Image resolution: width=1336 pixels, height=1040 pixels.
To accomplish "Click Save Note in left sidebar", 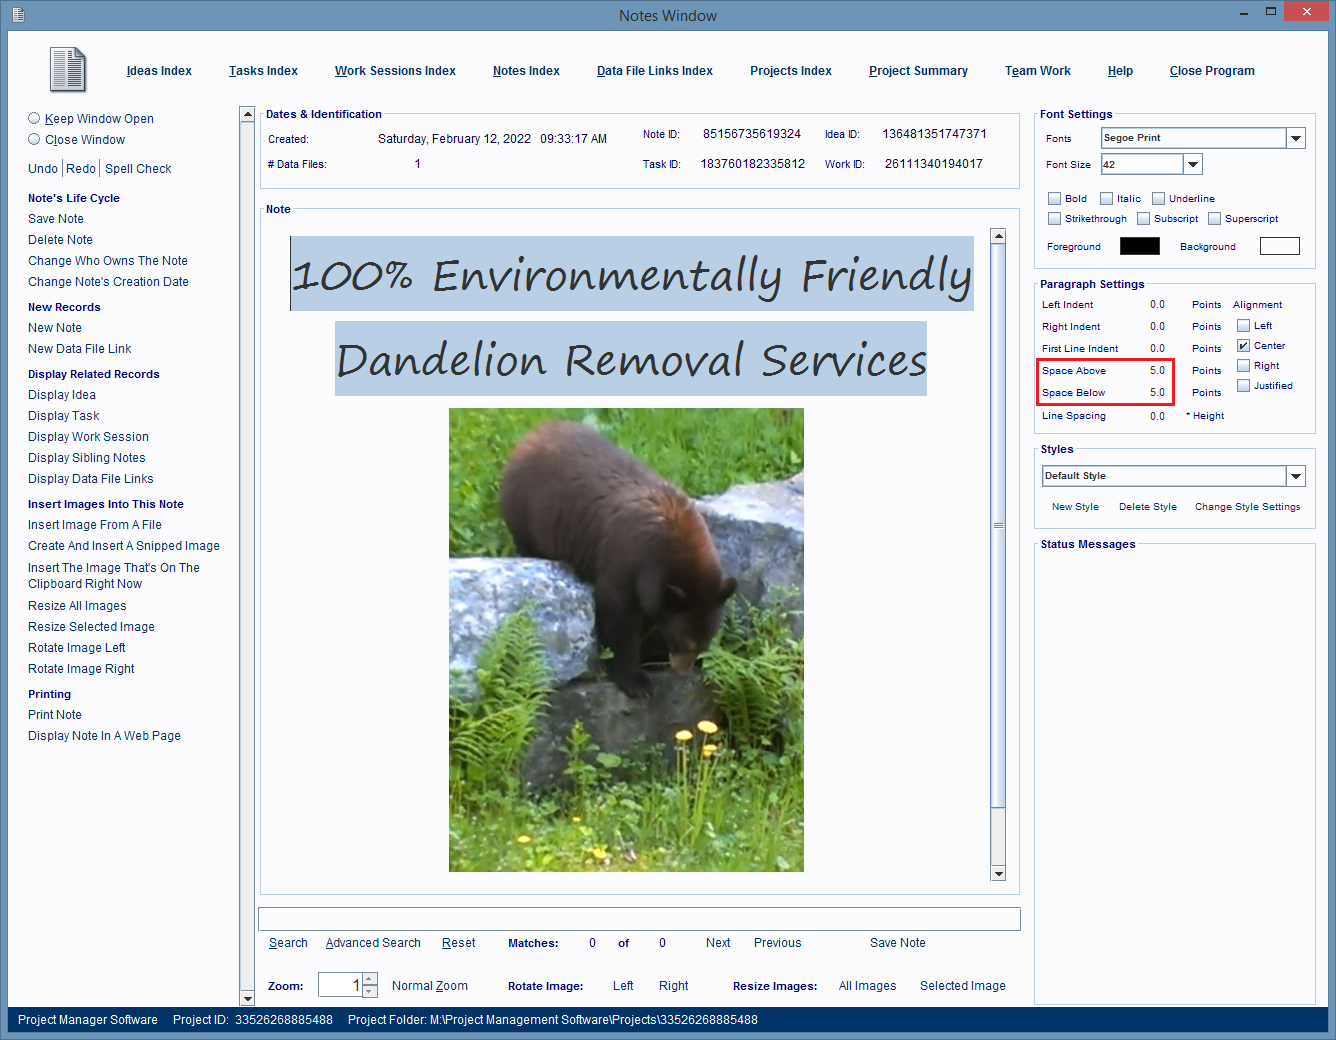I will coord(56,219).
